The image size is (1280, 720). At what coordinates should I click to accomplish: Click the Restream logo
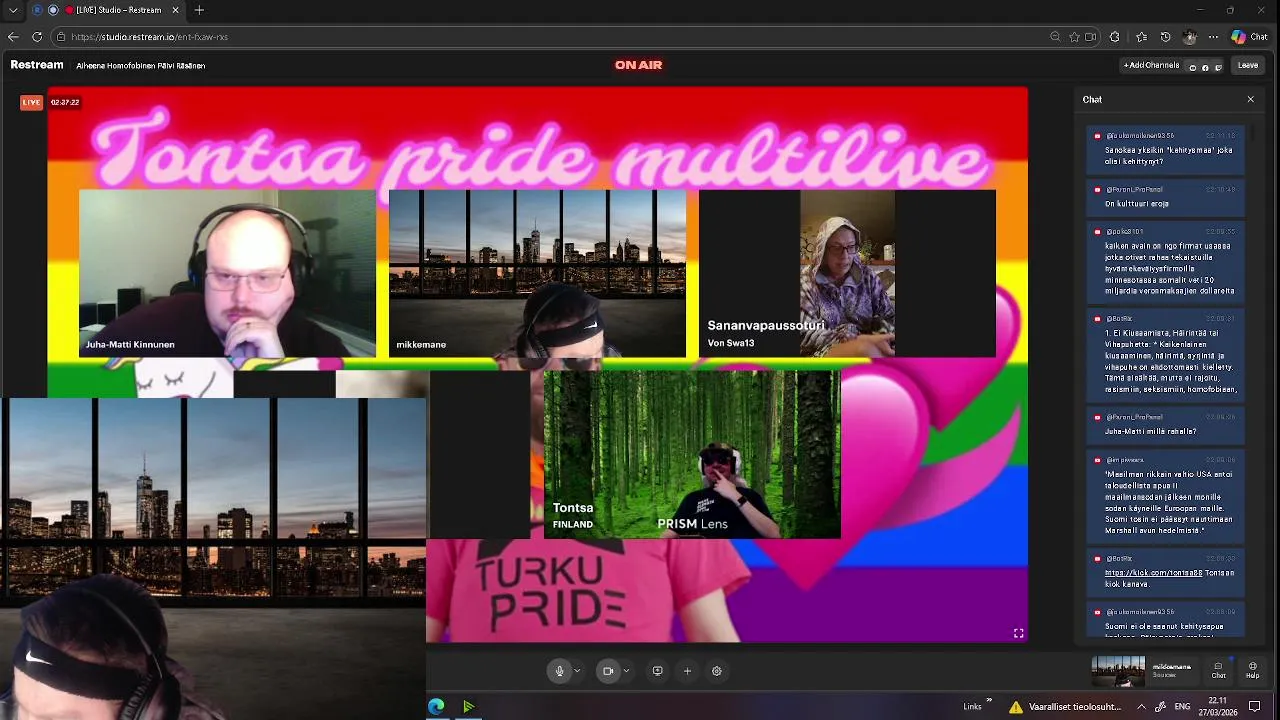[x=37, y=65]
